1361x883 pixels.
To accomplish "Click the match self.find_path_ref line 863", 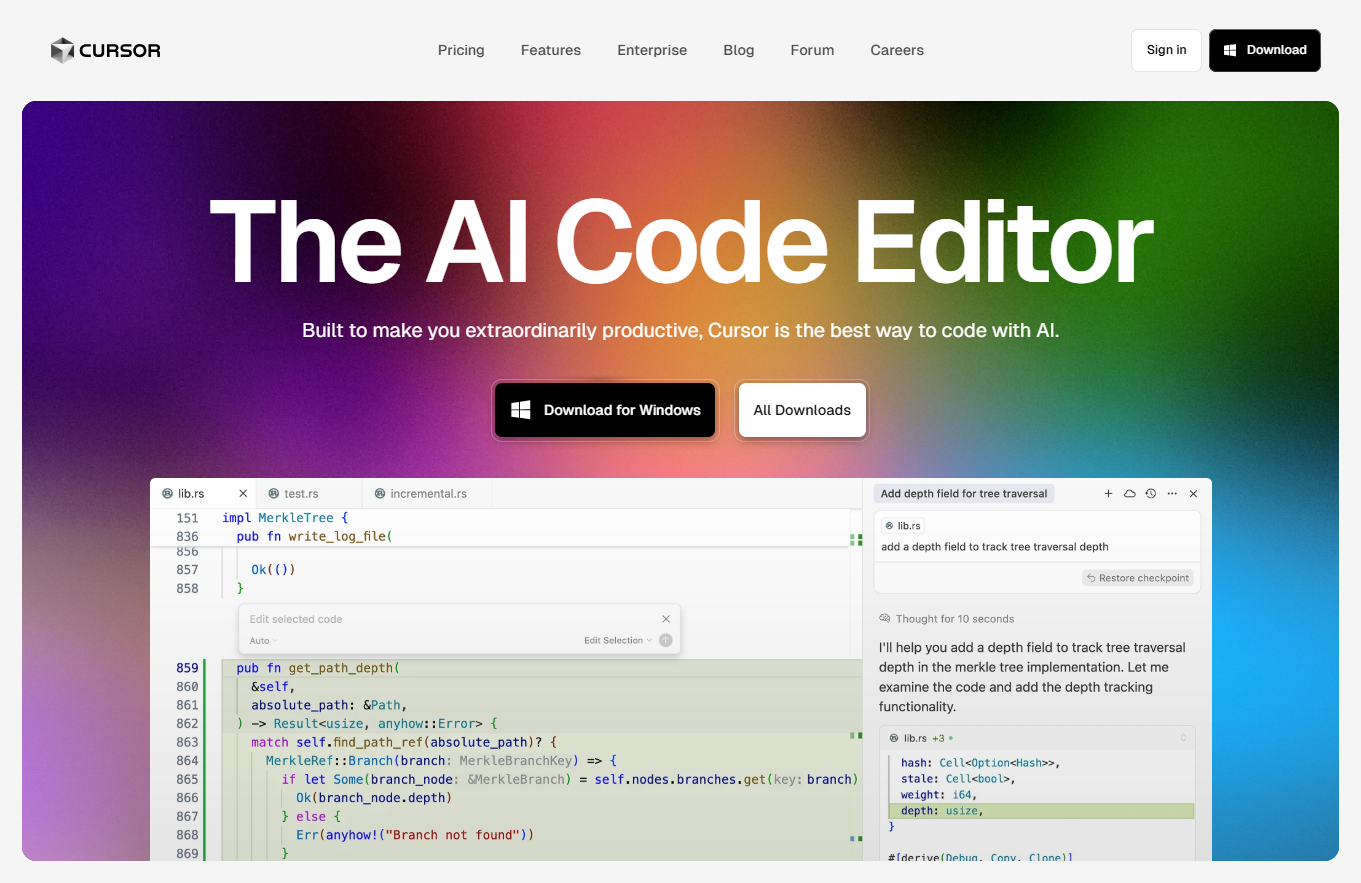I will coord(403,742).
